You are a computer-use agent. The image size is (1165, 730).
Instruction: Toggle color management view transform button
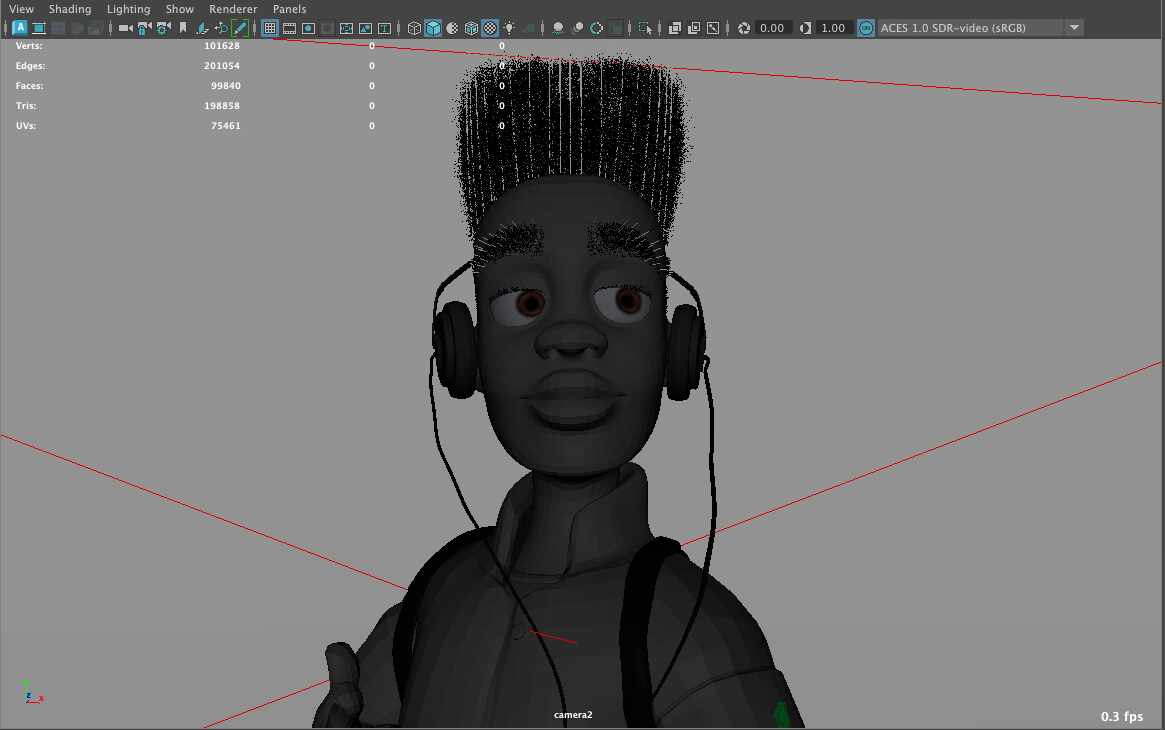point(866,28)
